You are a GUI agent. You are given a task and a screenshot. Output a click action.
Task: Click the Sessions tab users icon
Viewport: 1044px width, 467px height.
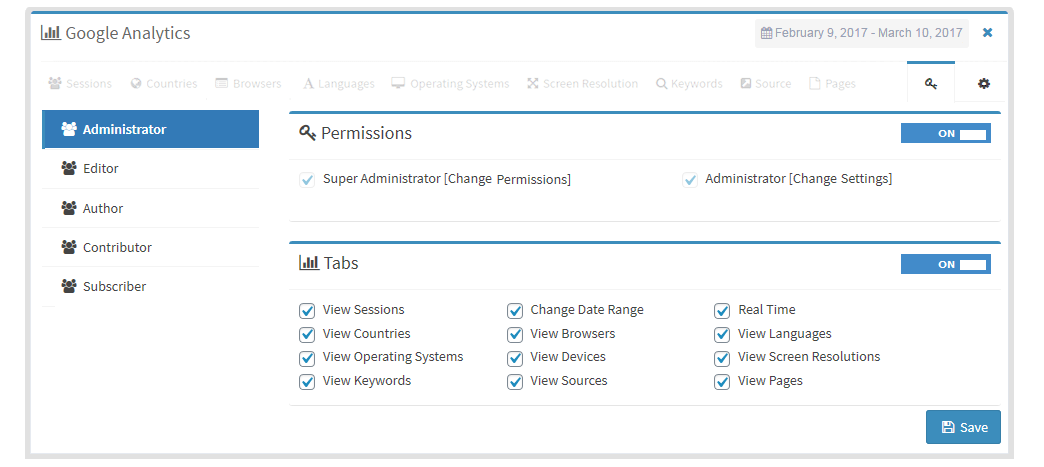point(55,83)
